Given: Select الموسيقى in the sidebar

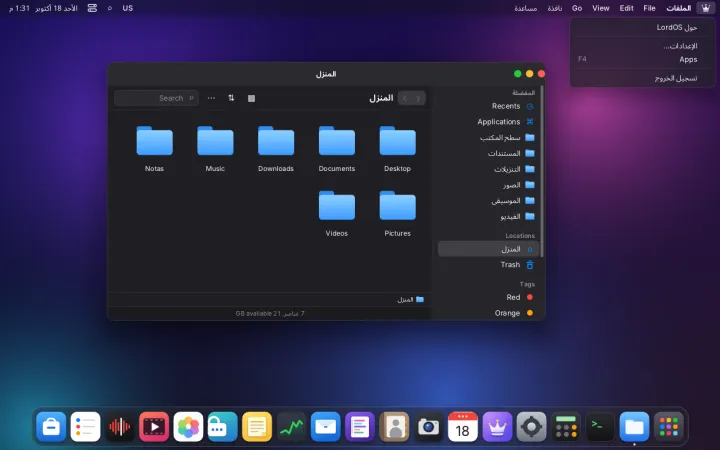Looking at the screenshot, I should coord(488,201).
